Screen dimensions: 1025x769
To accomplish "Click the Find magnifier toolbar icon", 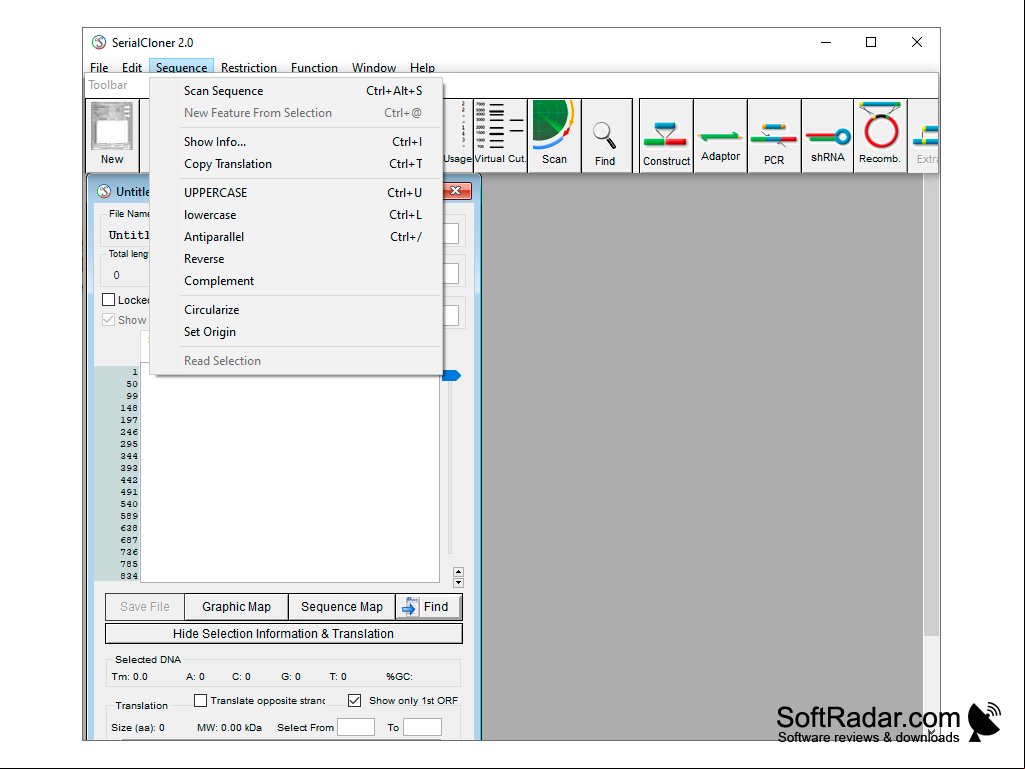I will coord(605,135).
